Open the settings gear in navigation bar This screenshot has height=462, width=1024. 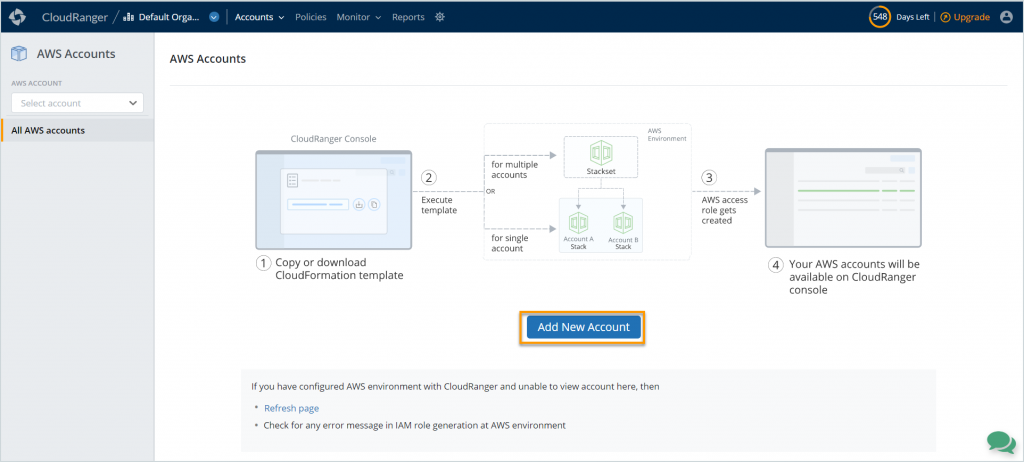point(440,17)
